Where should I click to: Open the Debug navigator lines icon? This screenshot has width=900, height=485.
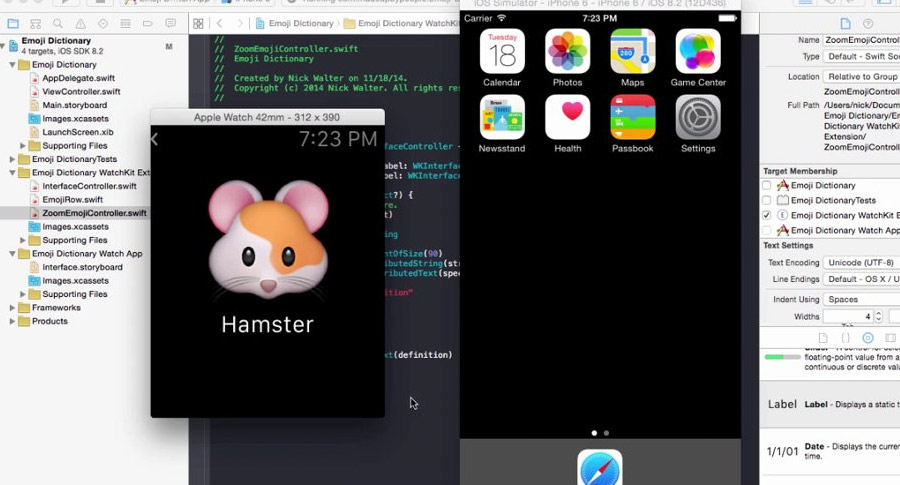click(x=125, y=24)
